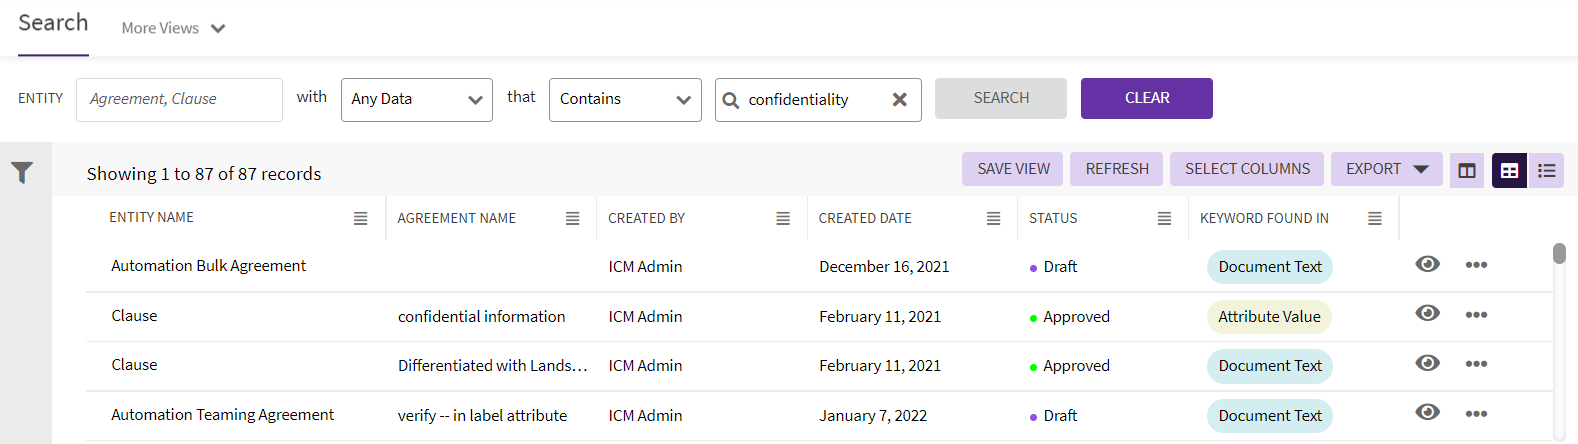The width and height of the screenshot is (1578, 444).
Task: Select the Search tab
Action: point(53,23)
